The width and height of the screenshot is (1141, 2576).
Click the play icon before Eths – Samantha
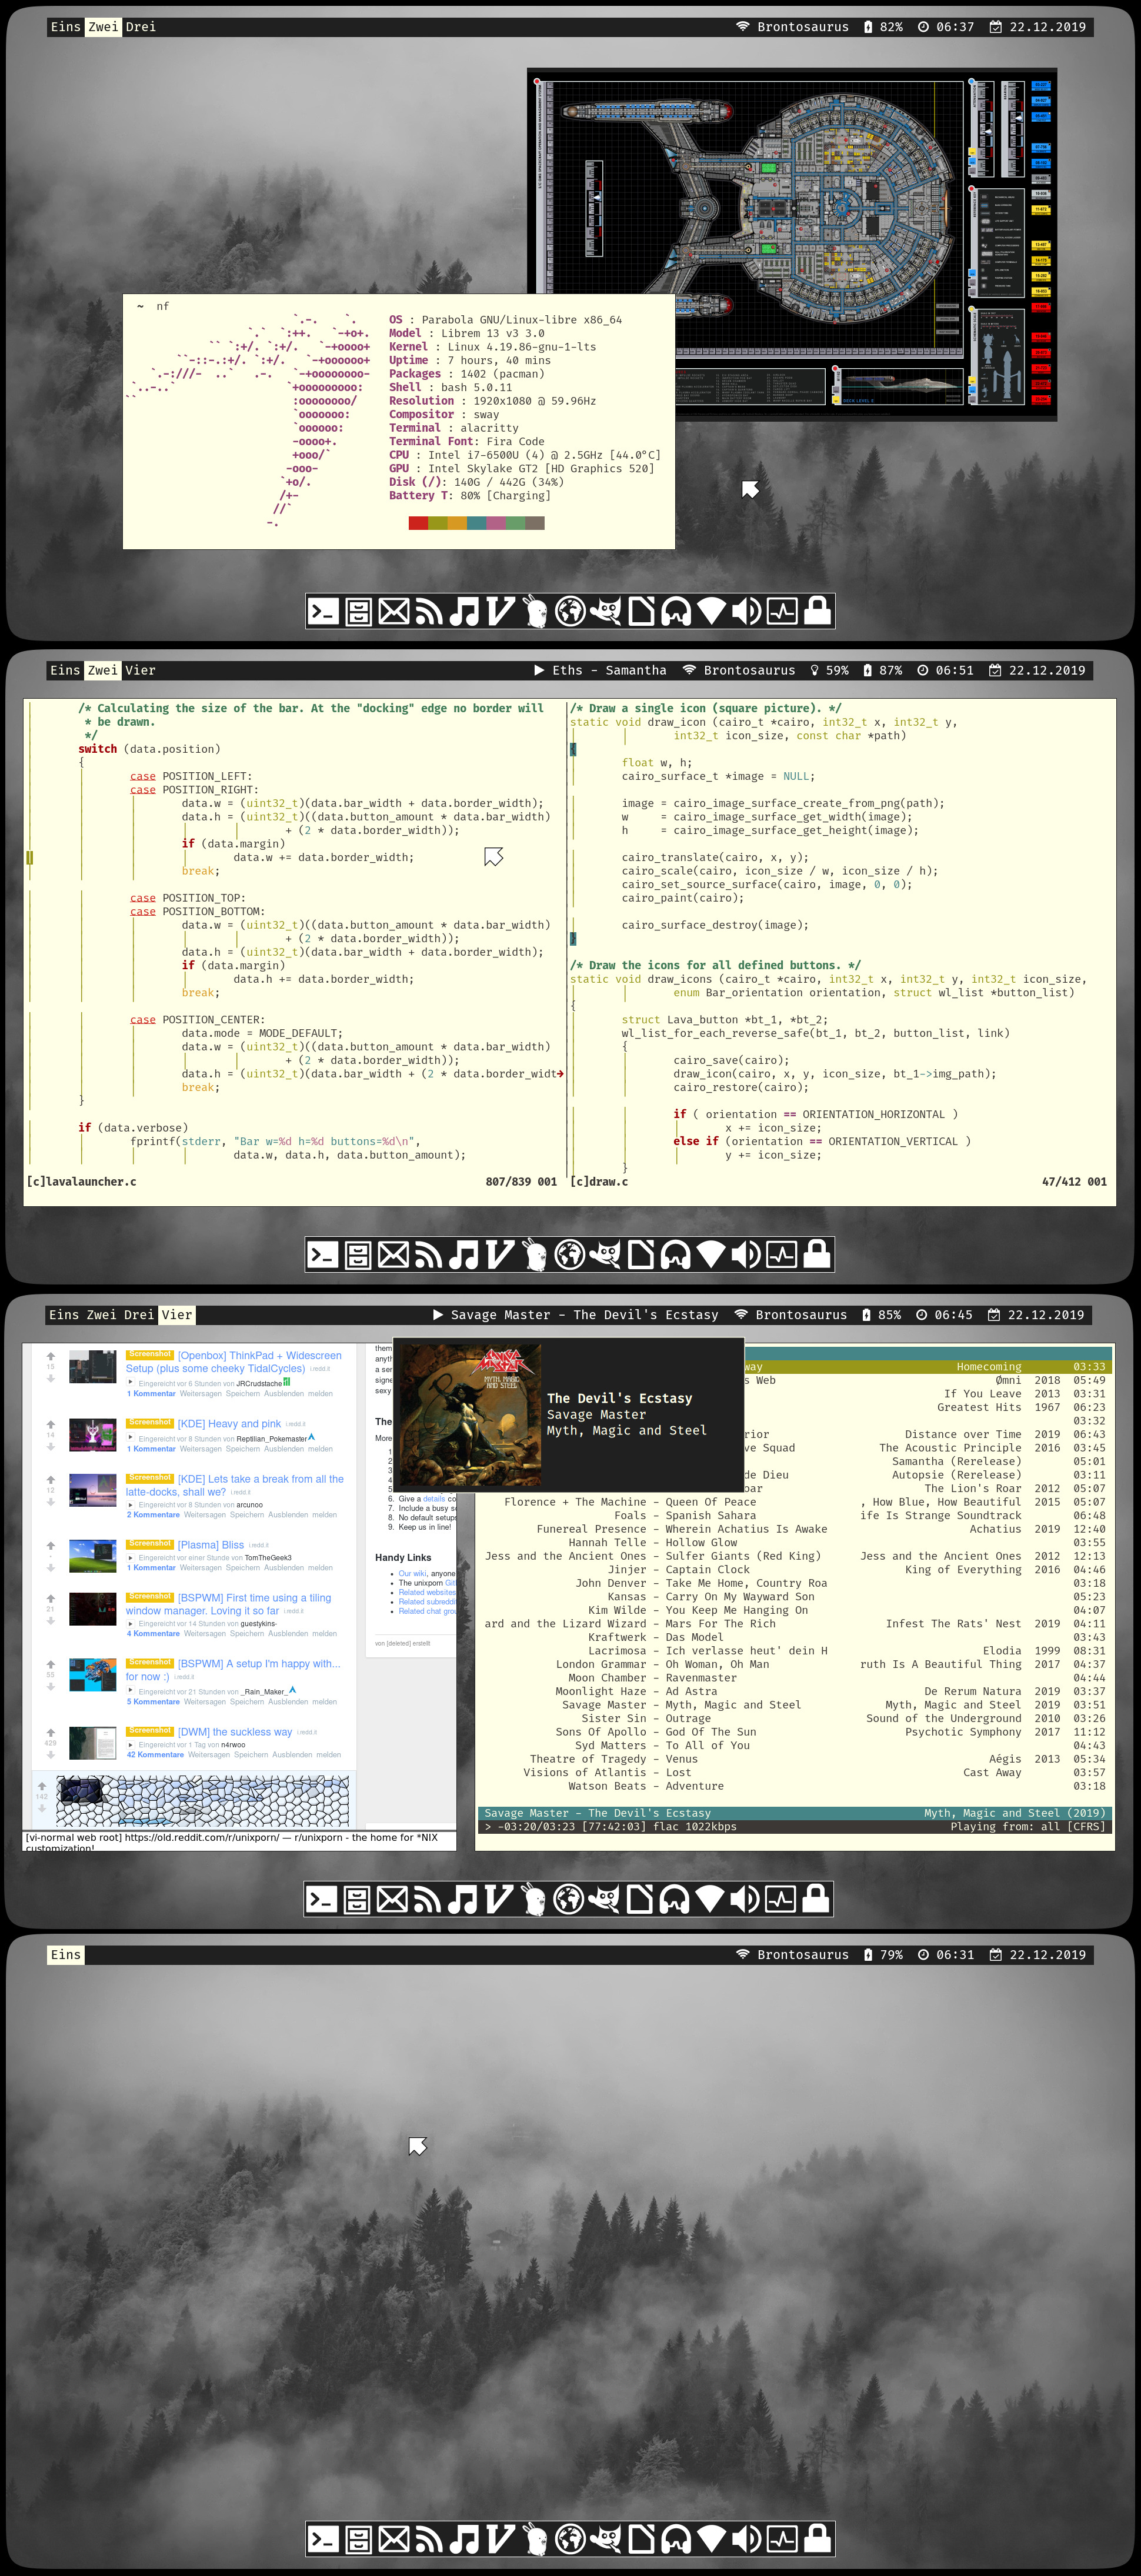pyautogui.click(x=540, y=671)
